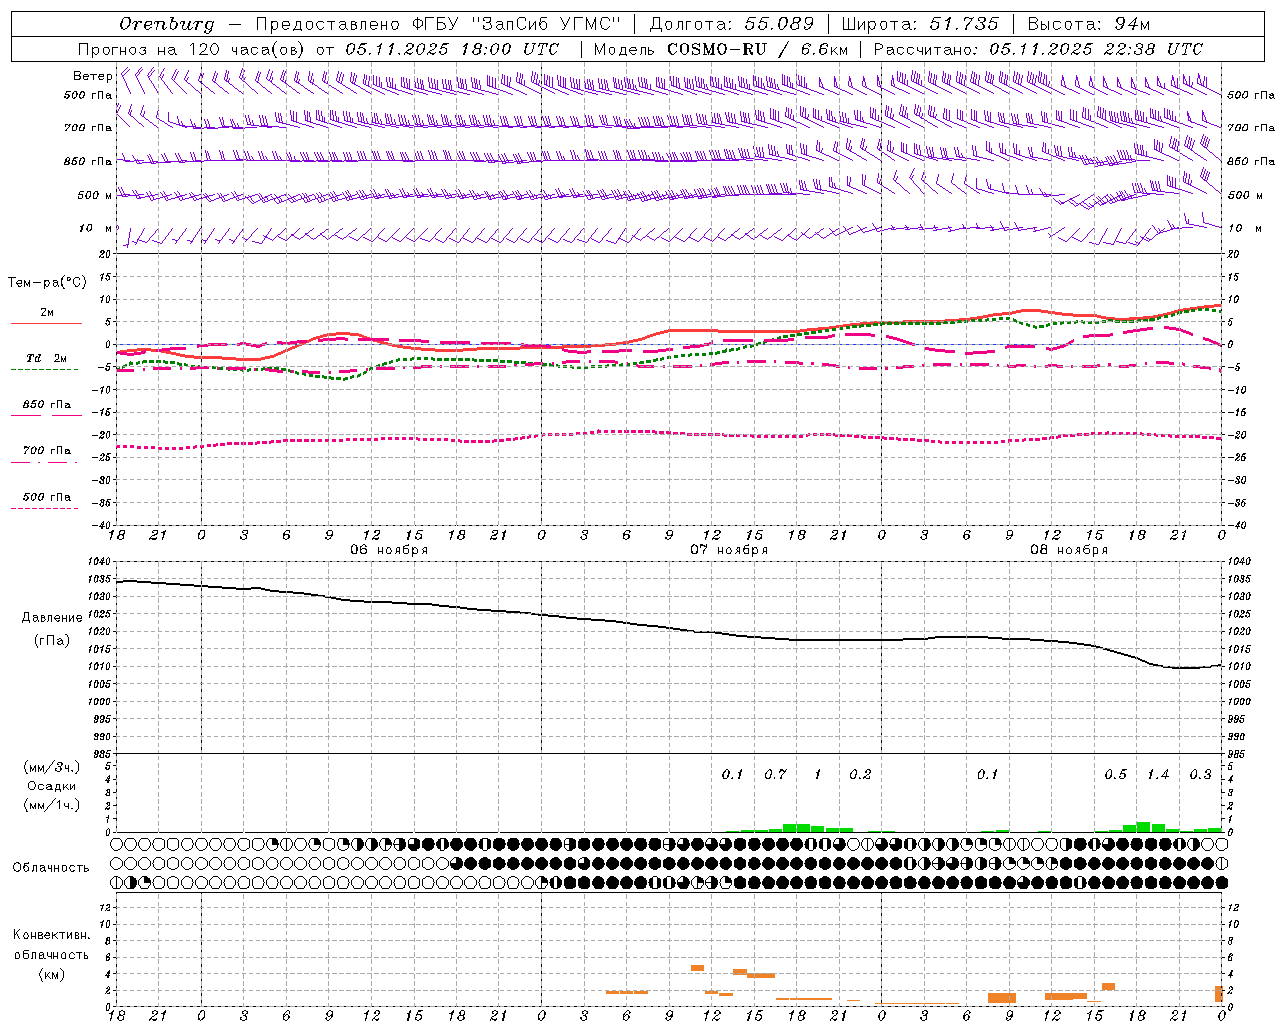Image resolution: width=1280 pixels, height=1024 pixels.
Task: Click the computed time 05.11.2025 22:38 UTC
Action: [x=1096, y=49]
